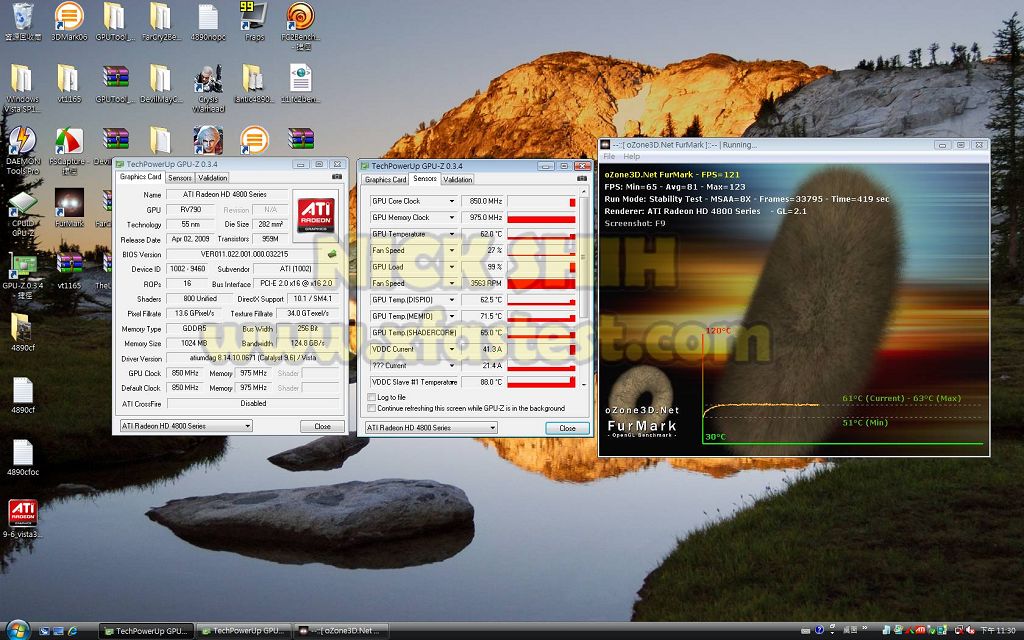This screenshot has height=640, width=1024.
Task: Launch DAEMON Tools Pro from the desktop
Action: point(21,143)
